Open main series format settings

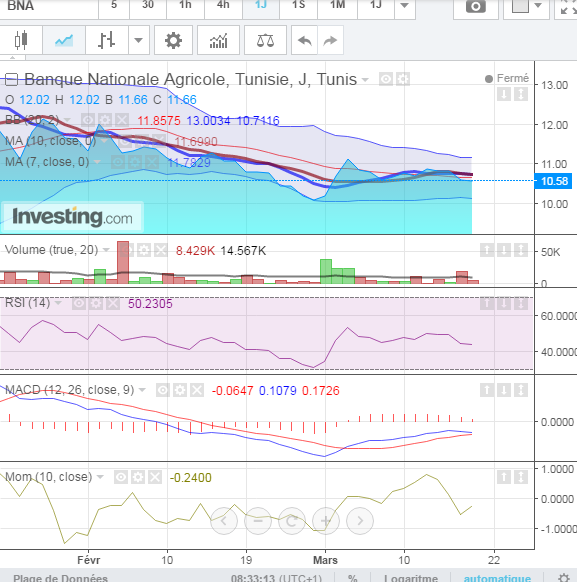click(x=403, y=79)
